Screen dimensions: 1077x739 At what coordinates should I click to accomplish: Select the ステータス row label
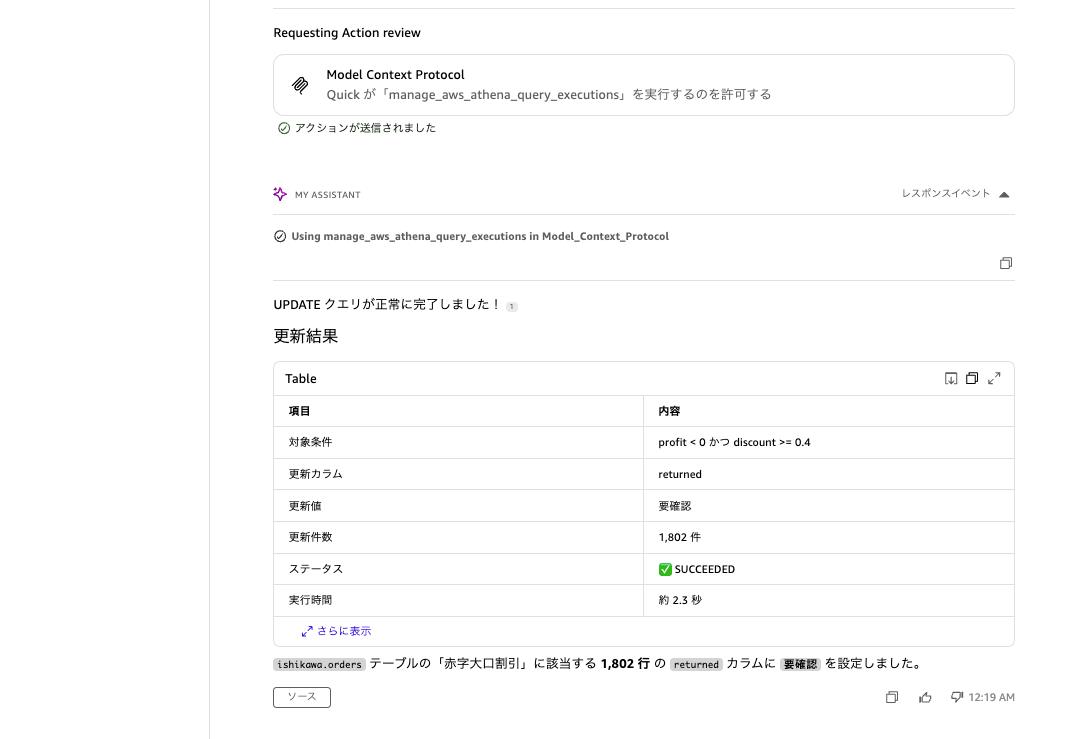tap(315, 569)
